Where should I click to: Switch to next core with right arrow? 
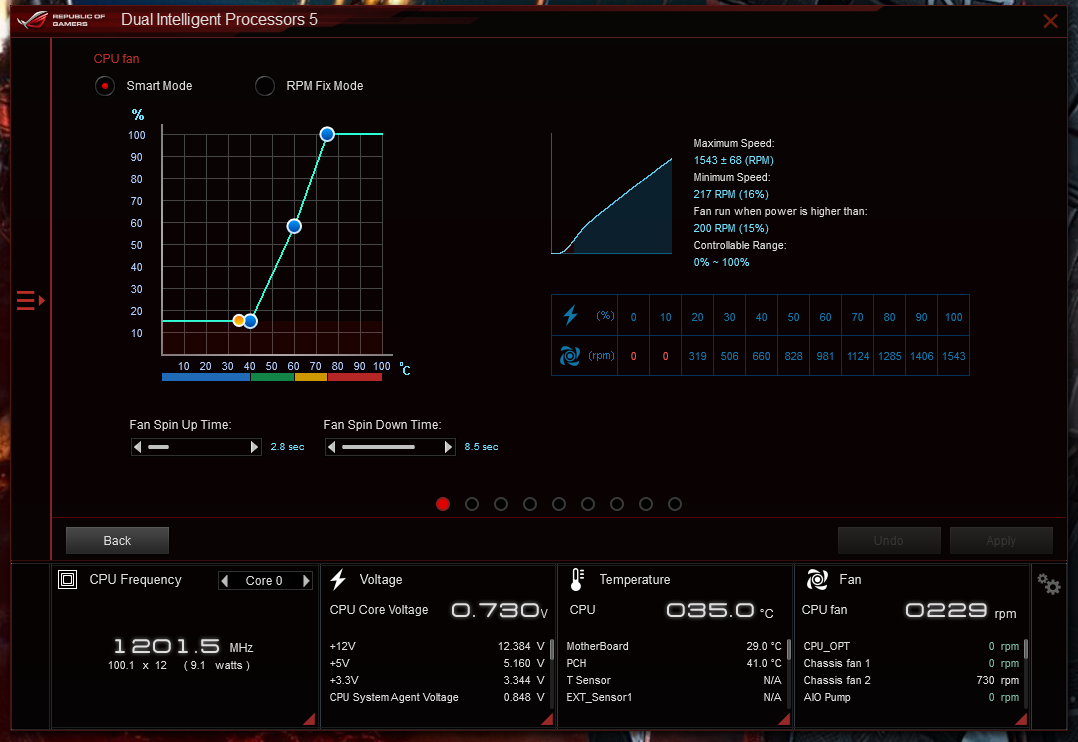click(306, 580)
